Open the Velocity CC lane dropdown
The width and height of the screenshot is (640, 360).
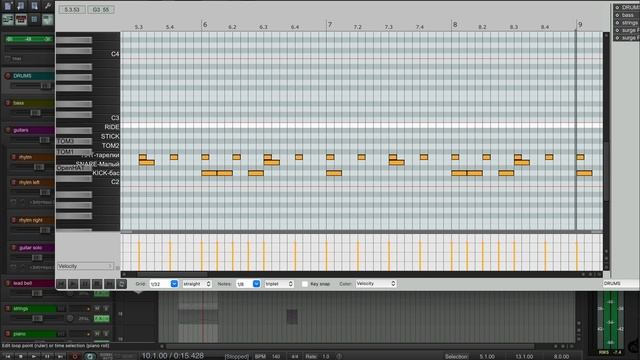[x=85, y=266]
